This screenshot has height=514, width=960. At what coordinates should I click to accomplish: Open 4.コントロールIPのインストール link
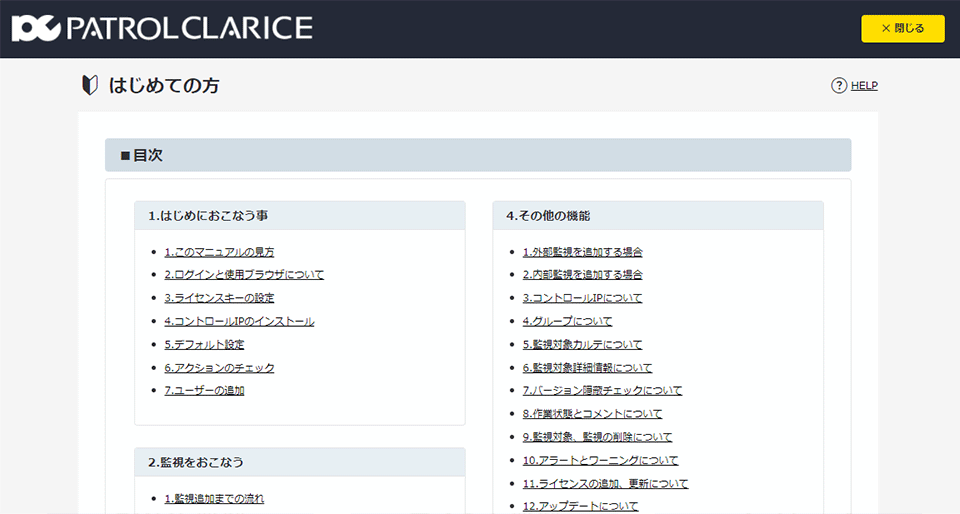point(239,321)
